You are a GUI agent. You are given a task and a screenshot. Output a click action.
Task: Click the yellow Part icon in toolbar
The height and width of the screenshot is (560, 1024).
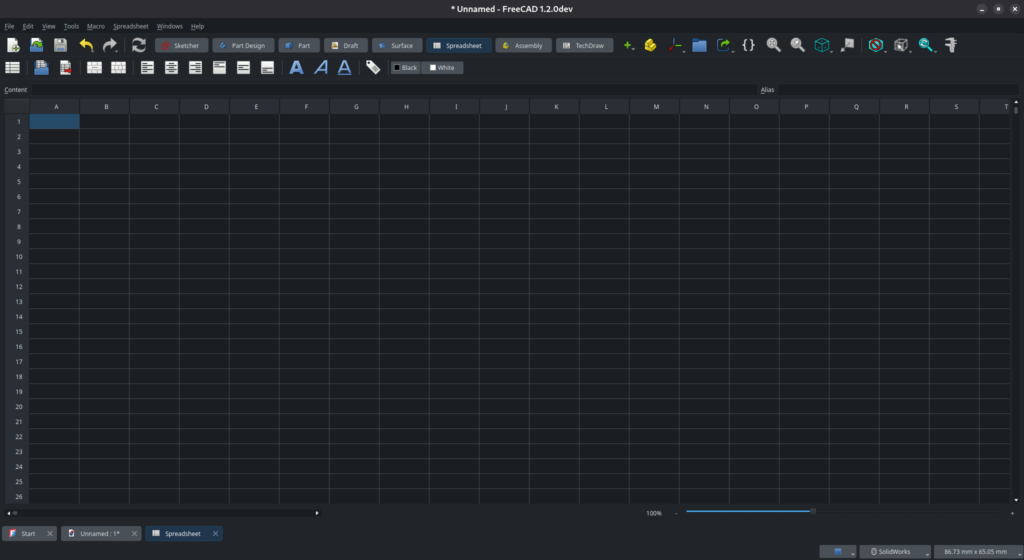[x=650, y=45]
